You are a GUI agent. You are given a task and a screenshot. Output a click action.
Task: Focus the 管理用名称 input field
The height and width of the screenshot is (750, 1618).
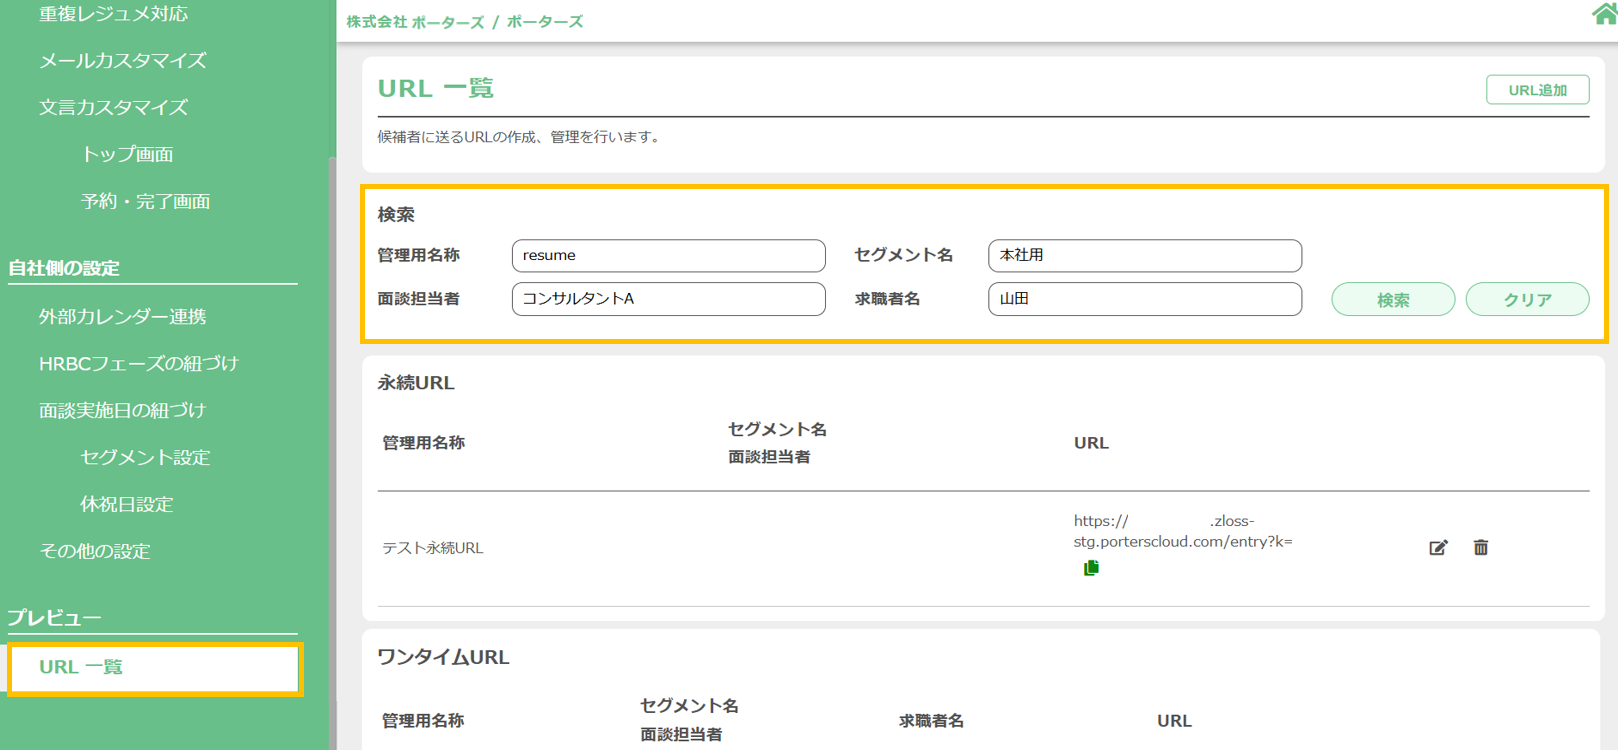click(x=668, y=256)
